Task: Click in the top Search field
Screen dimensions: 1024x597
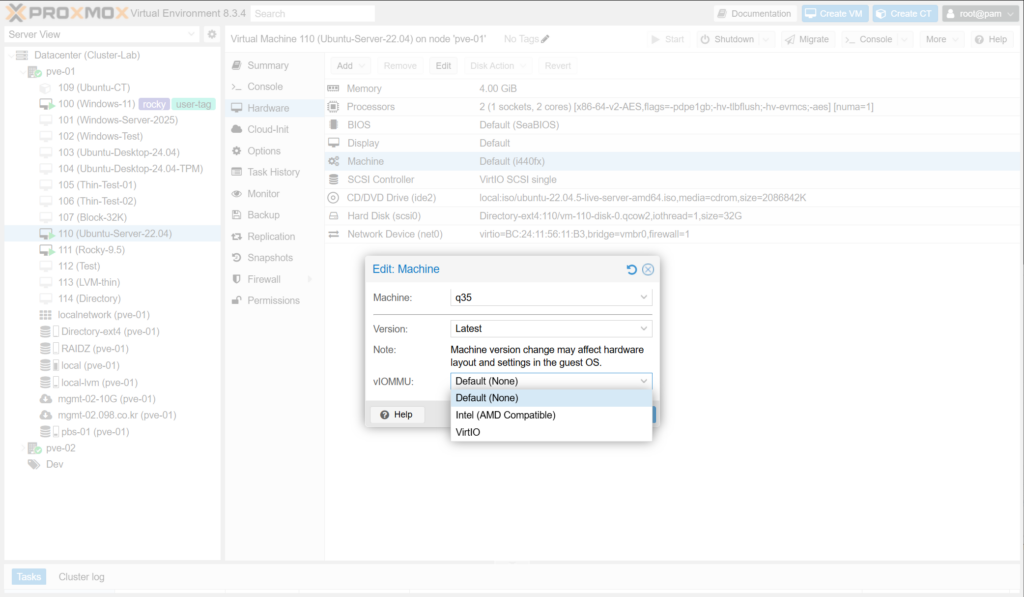Action: click(312, 14)
